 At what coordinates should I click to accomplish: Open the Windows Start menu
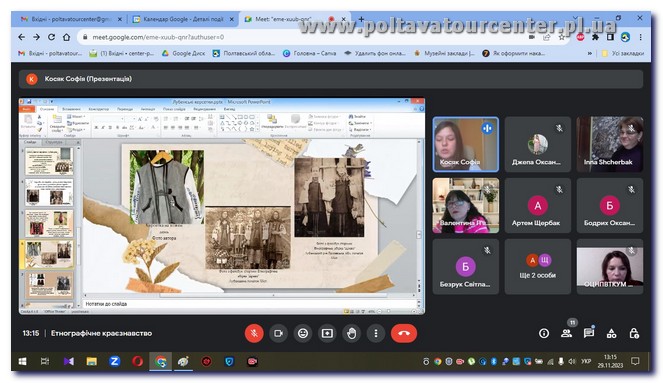[x=22, y=361]
